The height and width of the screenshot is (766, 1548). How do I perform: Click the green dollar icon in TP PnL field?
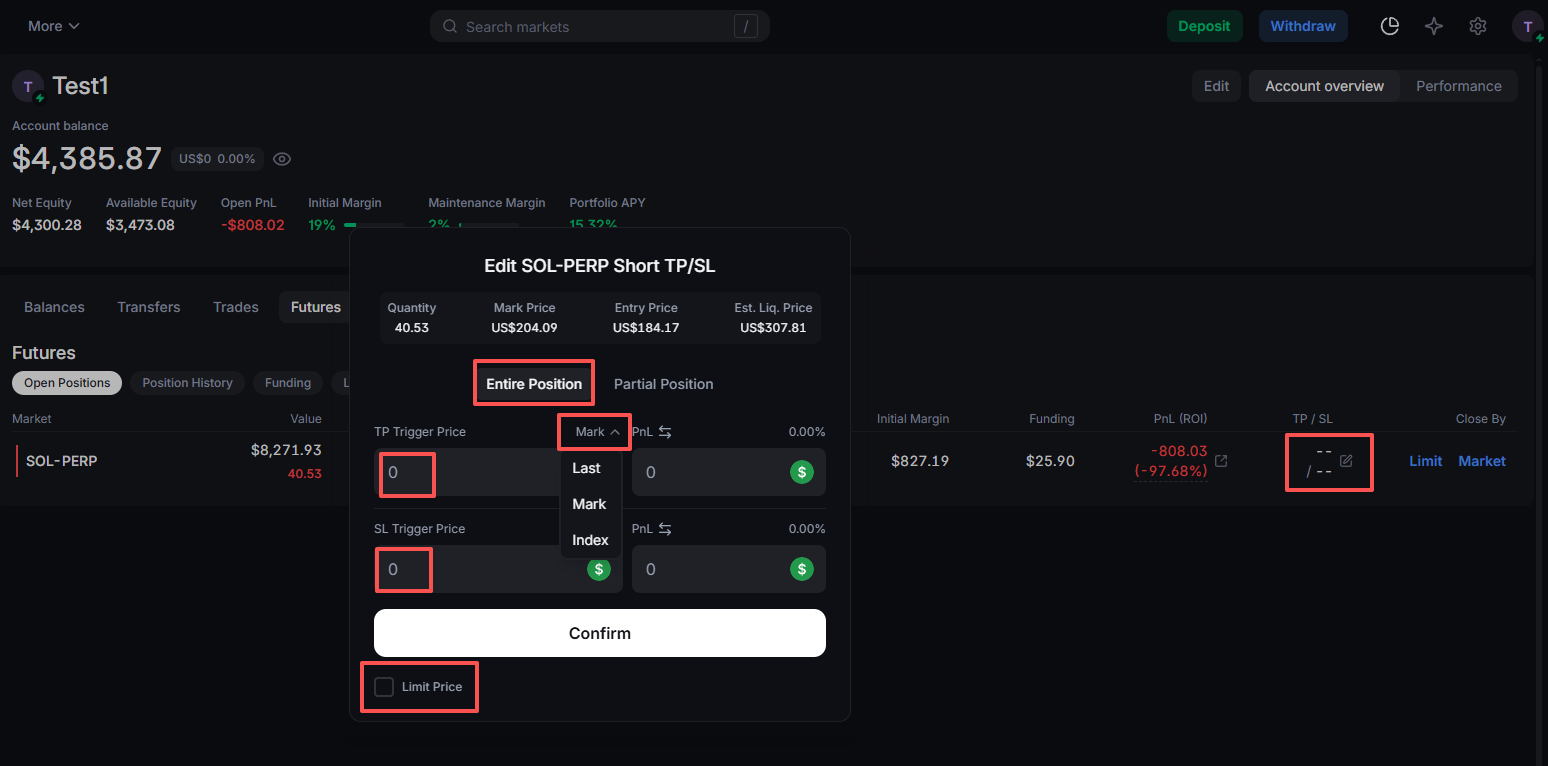click(802, 472)
